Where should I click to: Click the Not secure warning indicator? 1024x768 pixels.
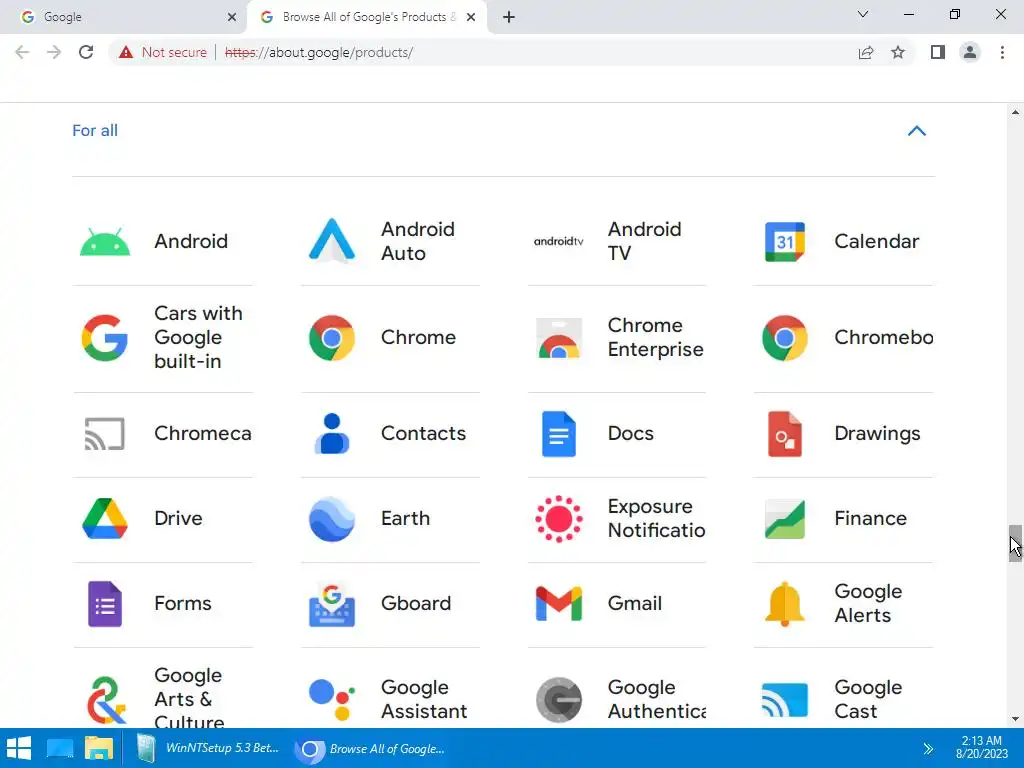click(163, 52)
